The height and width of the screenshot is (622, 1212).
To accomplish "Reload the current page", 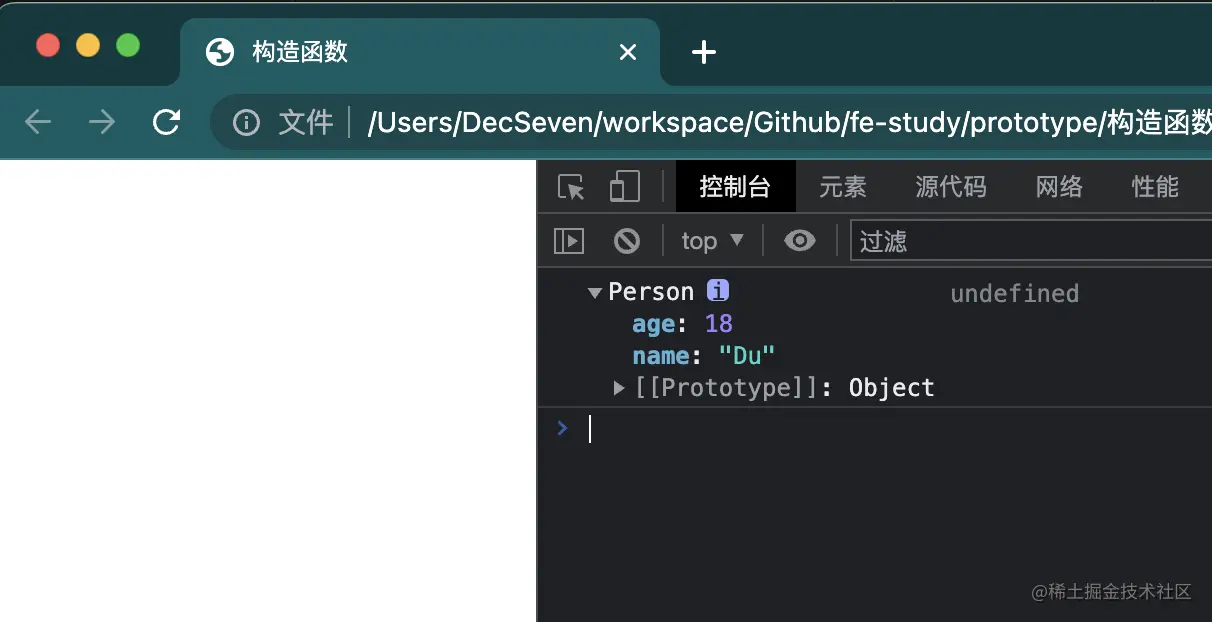I will tap(166, 122).
